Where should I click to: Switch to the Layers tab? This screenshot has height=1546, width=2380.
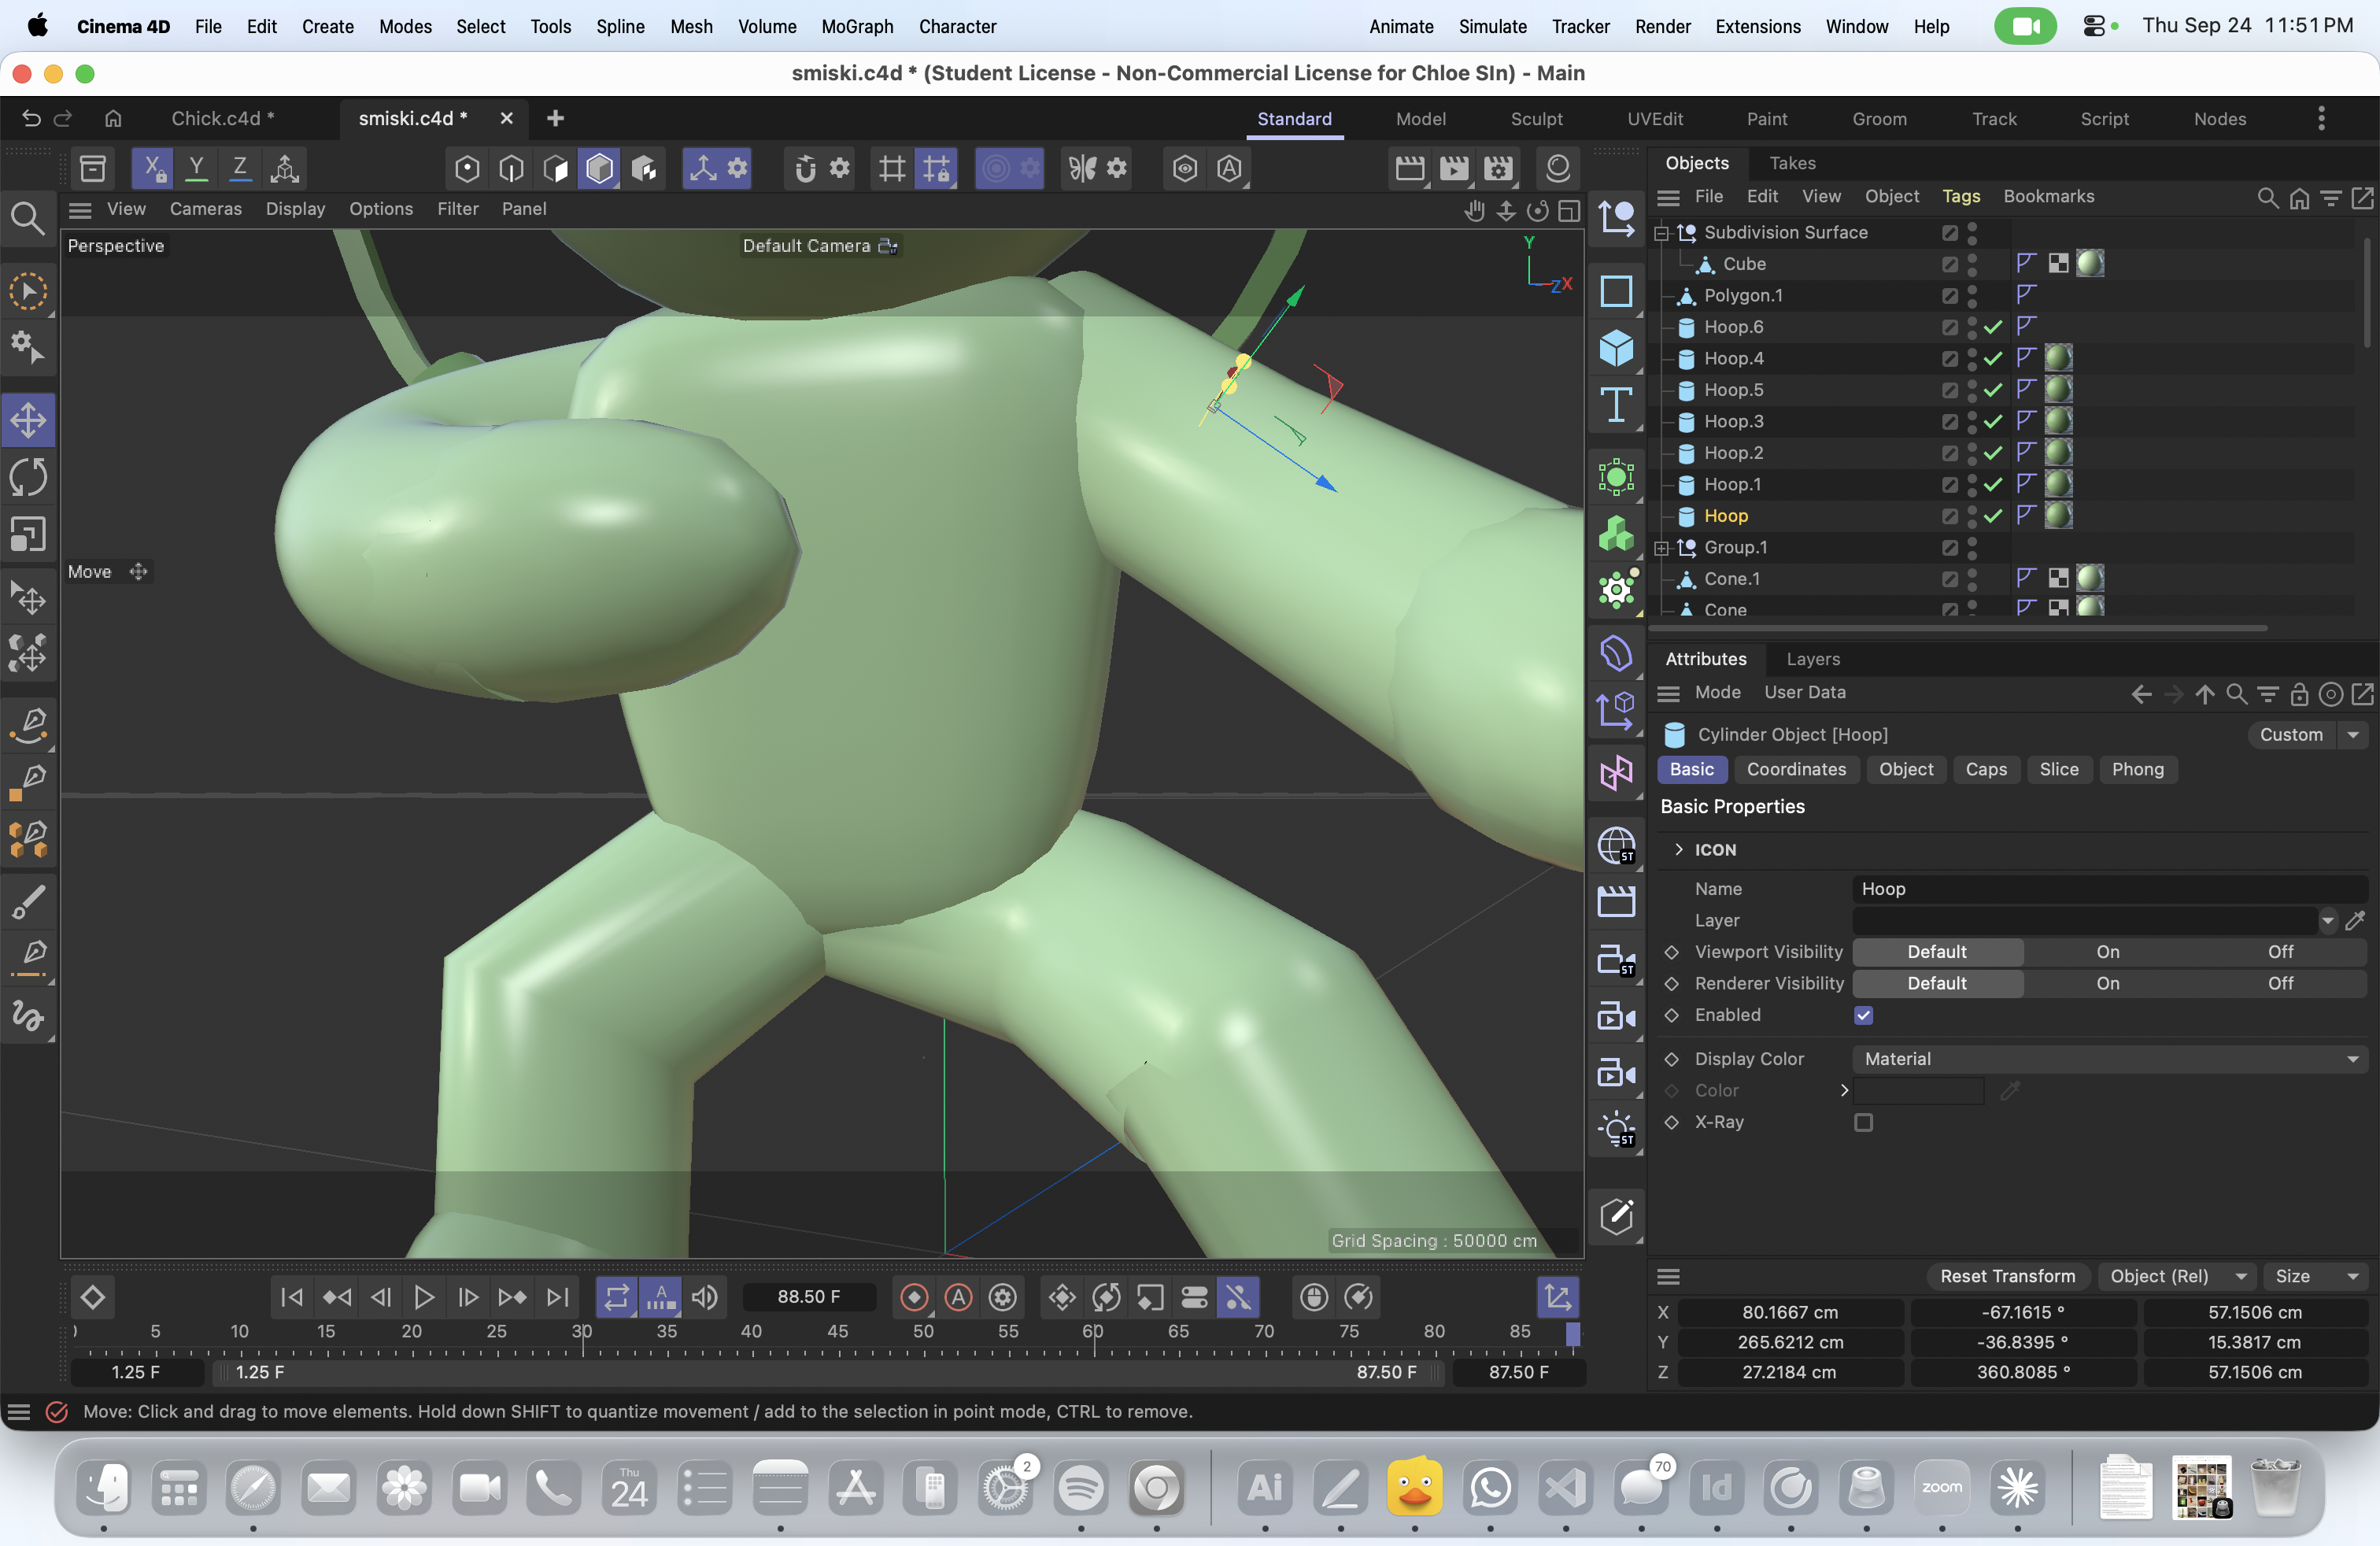[x=1813, y=659]
